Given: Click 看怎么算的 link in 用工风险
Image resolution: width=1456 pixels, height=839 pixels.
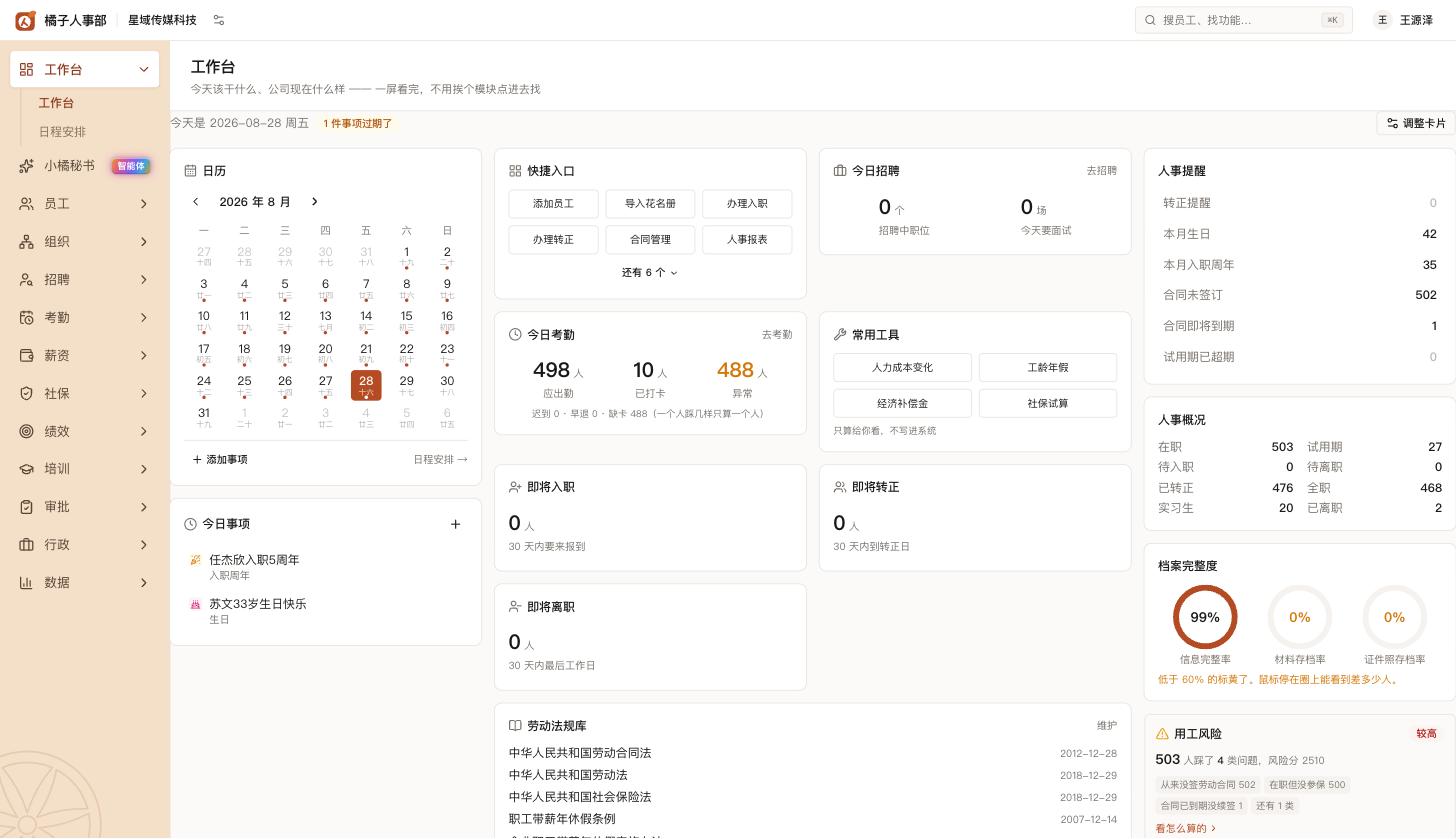Looking at the screenshot, I should (1186, 829).
